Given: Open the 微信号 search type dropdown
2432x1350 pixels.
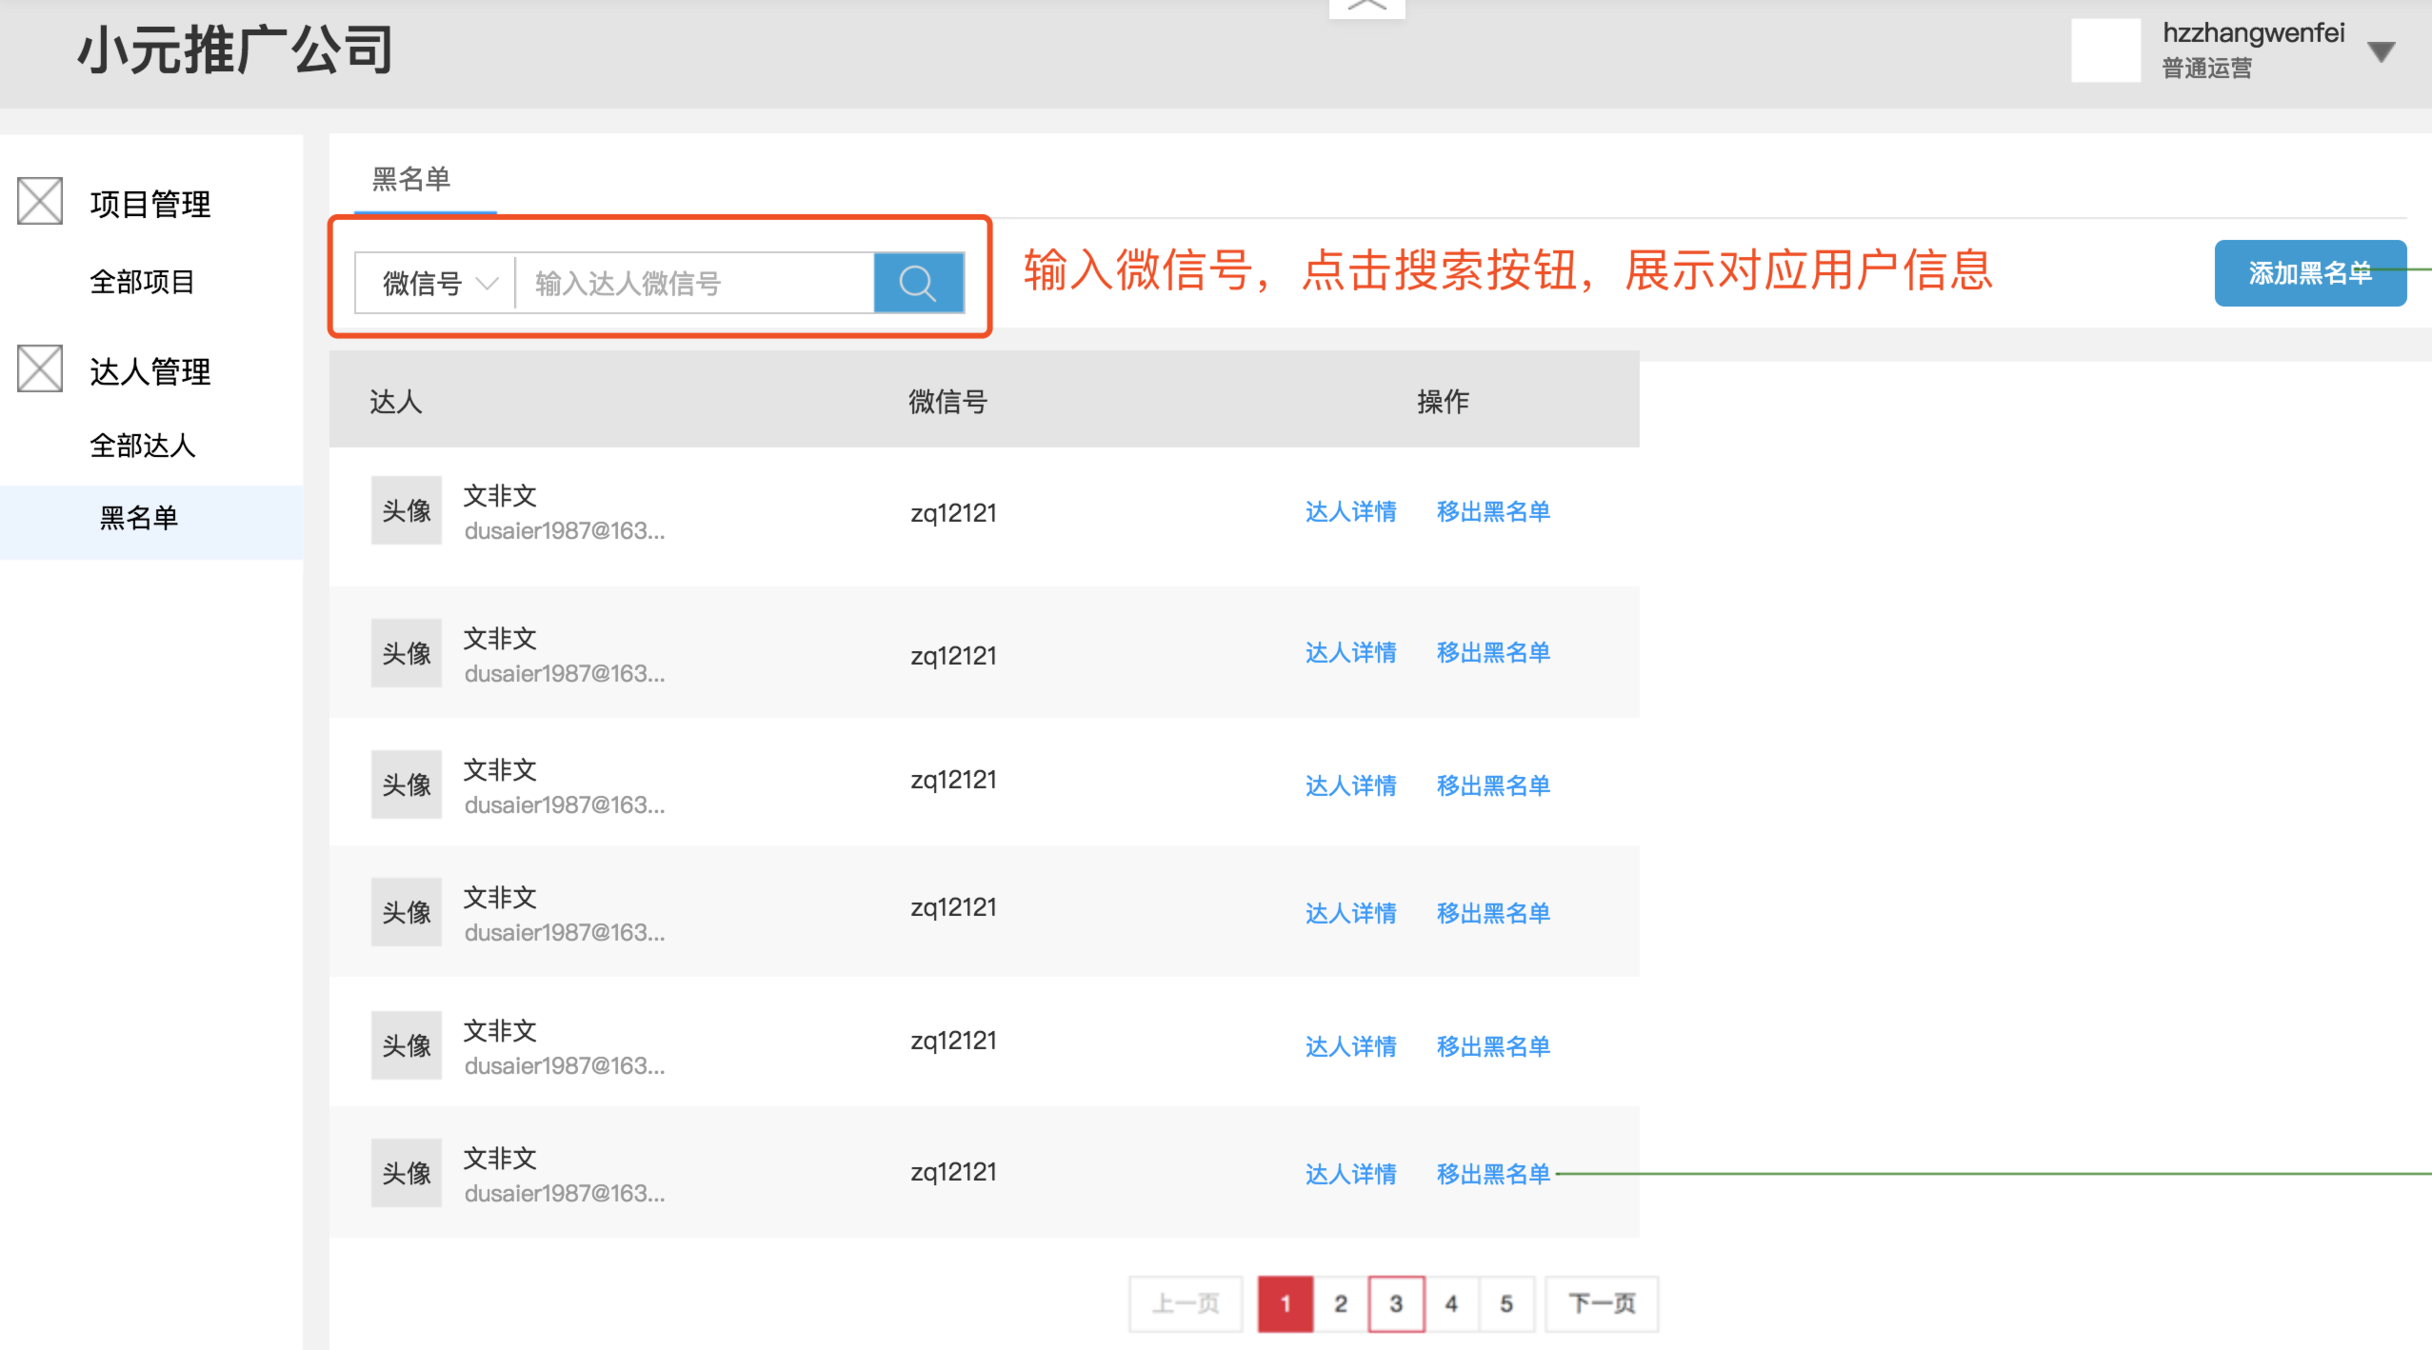Looking at the screenshot, I should pos(437,284).
